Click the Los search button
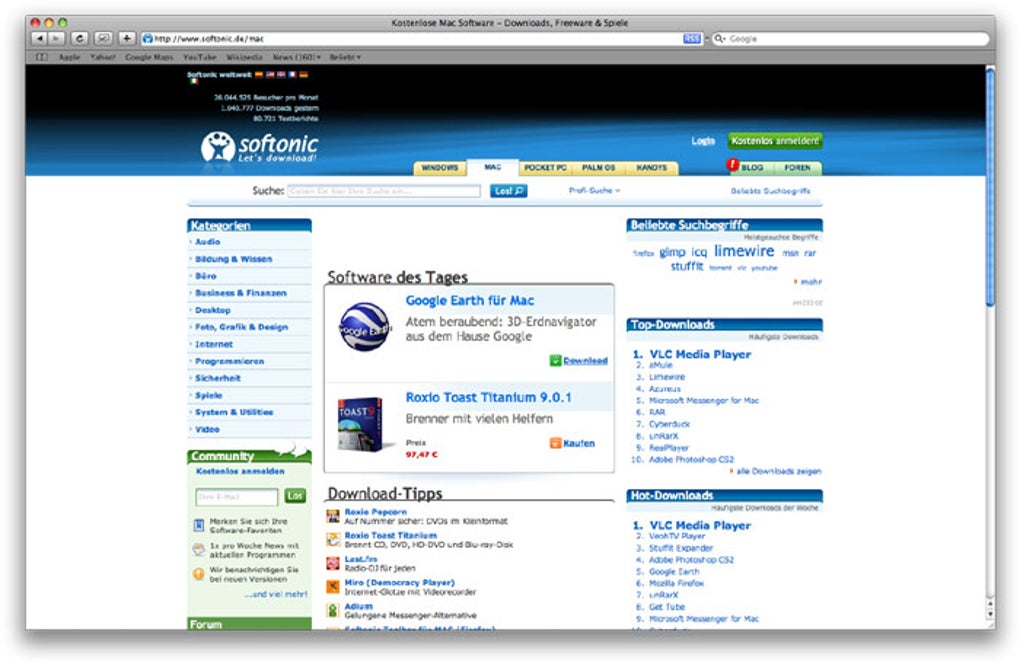This screenshot has height=664, width=1020. 508,191
